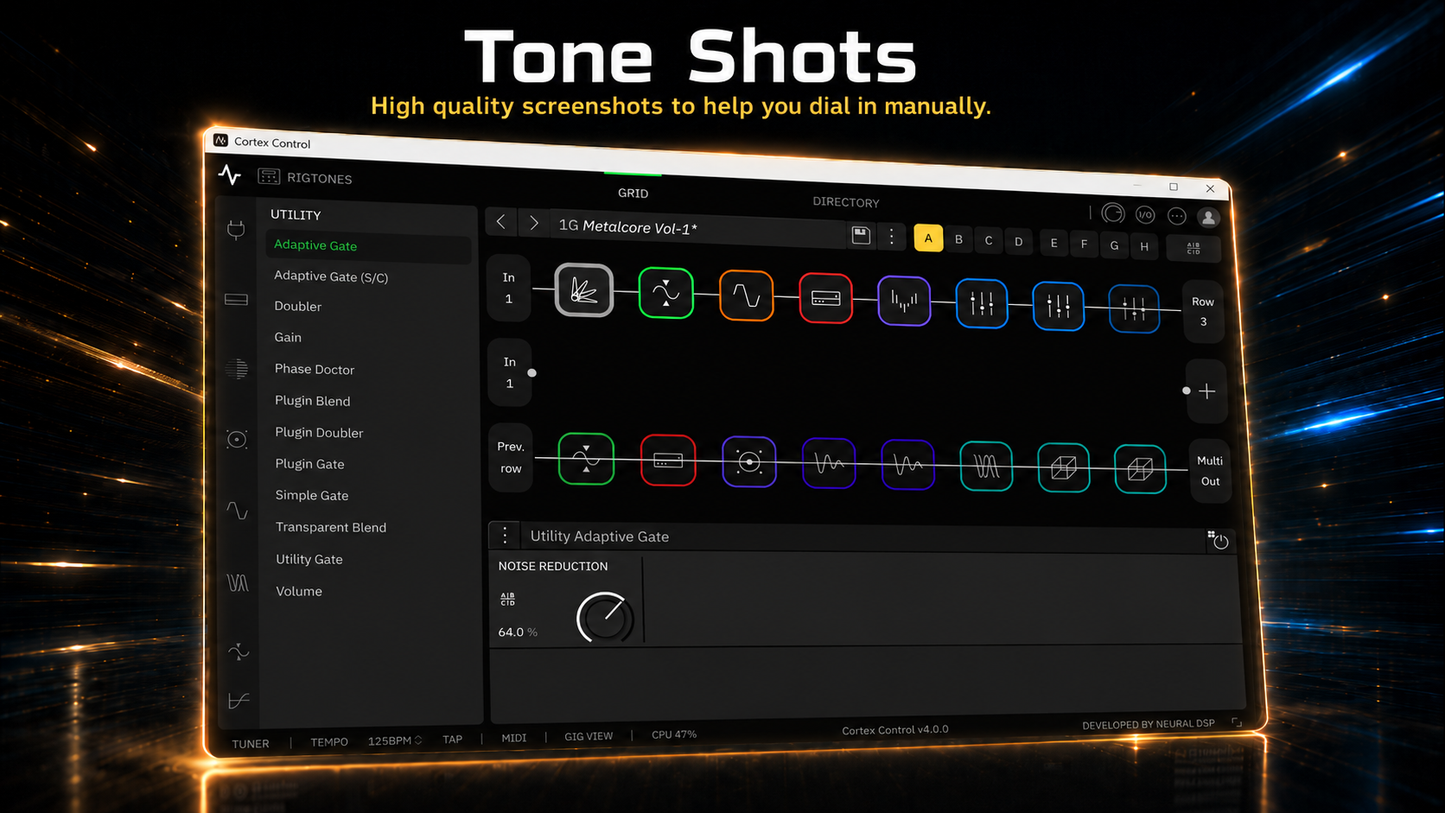This screenshot has height=813, width=1445.
Task: Open the Multi Out output selector
Action: click(x=1210, y=471)
